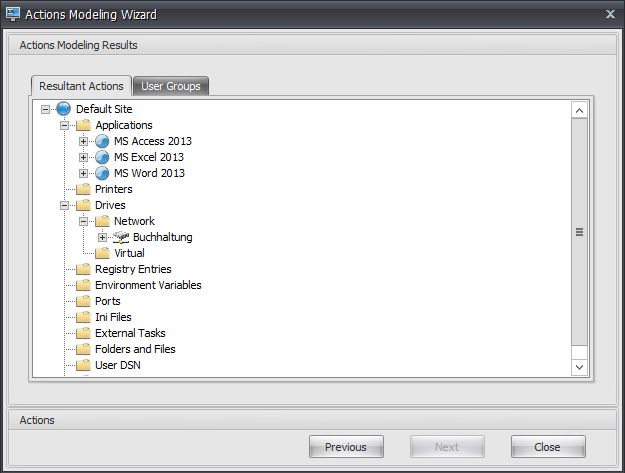Select the Default Site label
Viewport: 625px width, 473px height.
(104, 109)
